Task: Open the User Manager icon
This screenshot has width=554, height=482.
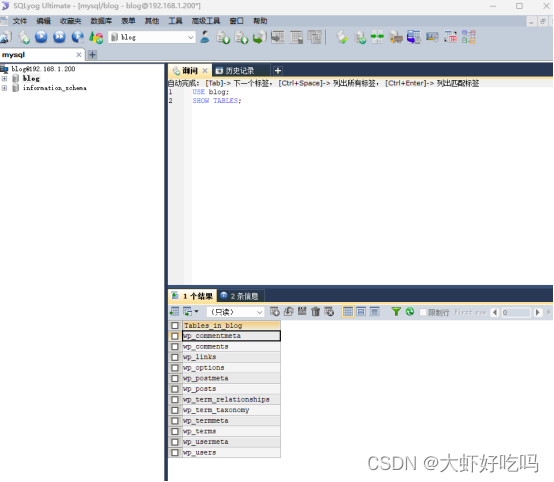Action: point(205,37)
